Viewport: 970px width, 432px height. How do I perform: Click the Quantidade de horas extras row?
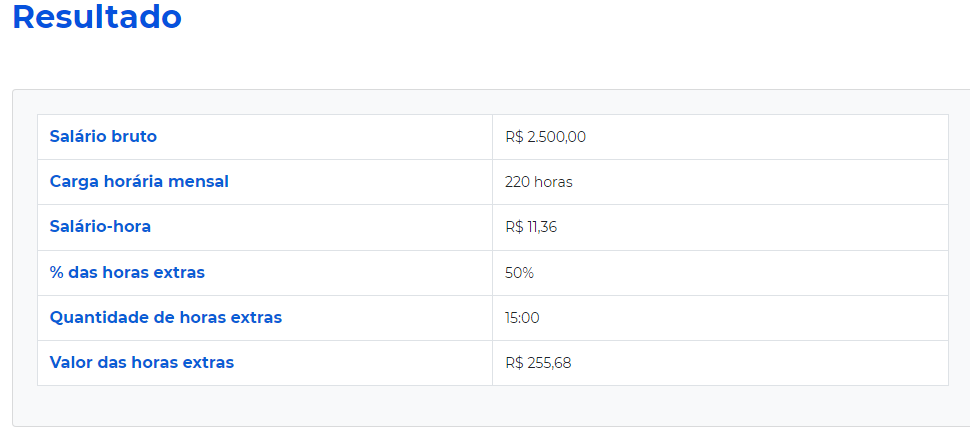tap(492, 318)
